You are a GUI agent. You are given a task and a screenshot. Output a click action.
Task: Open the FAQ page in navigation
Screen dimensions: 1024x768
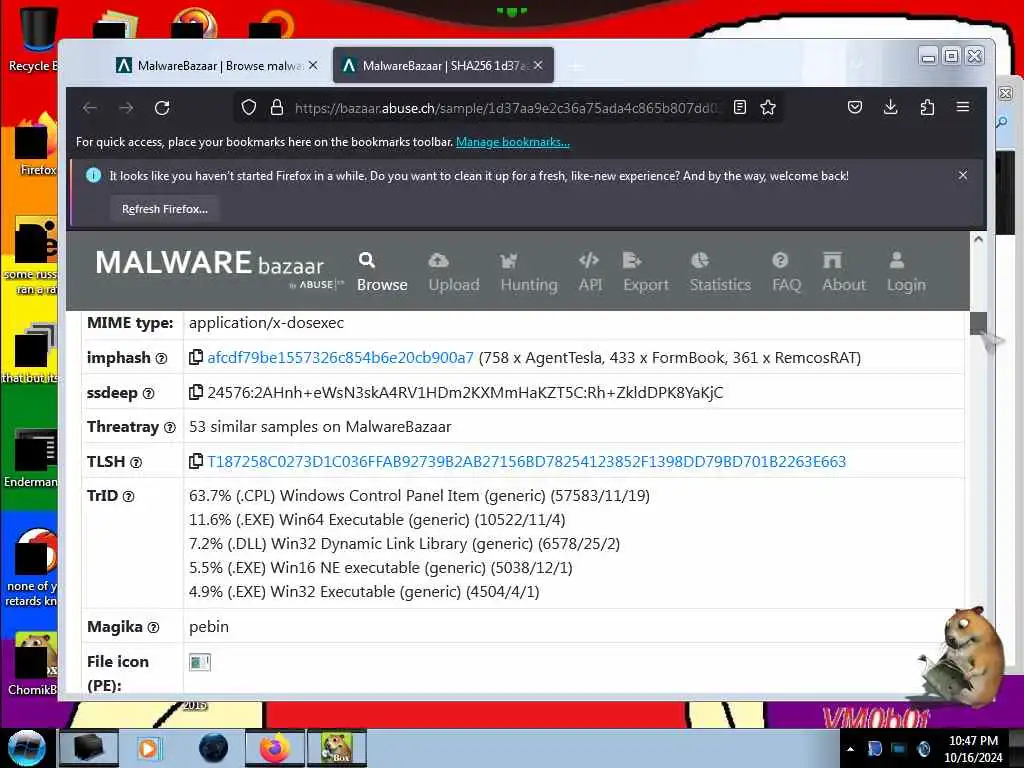pos(786,272)
